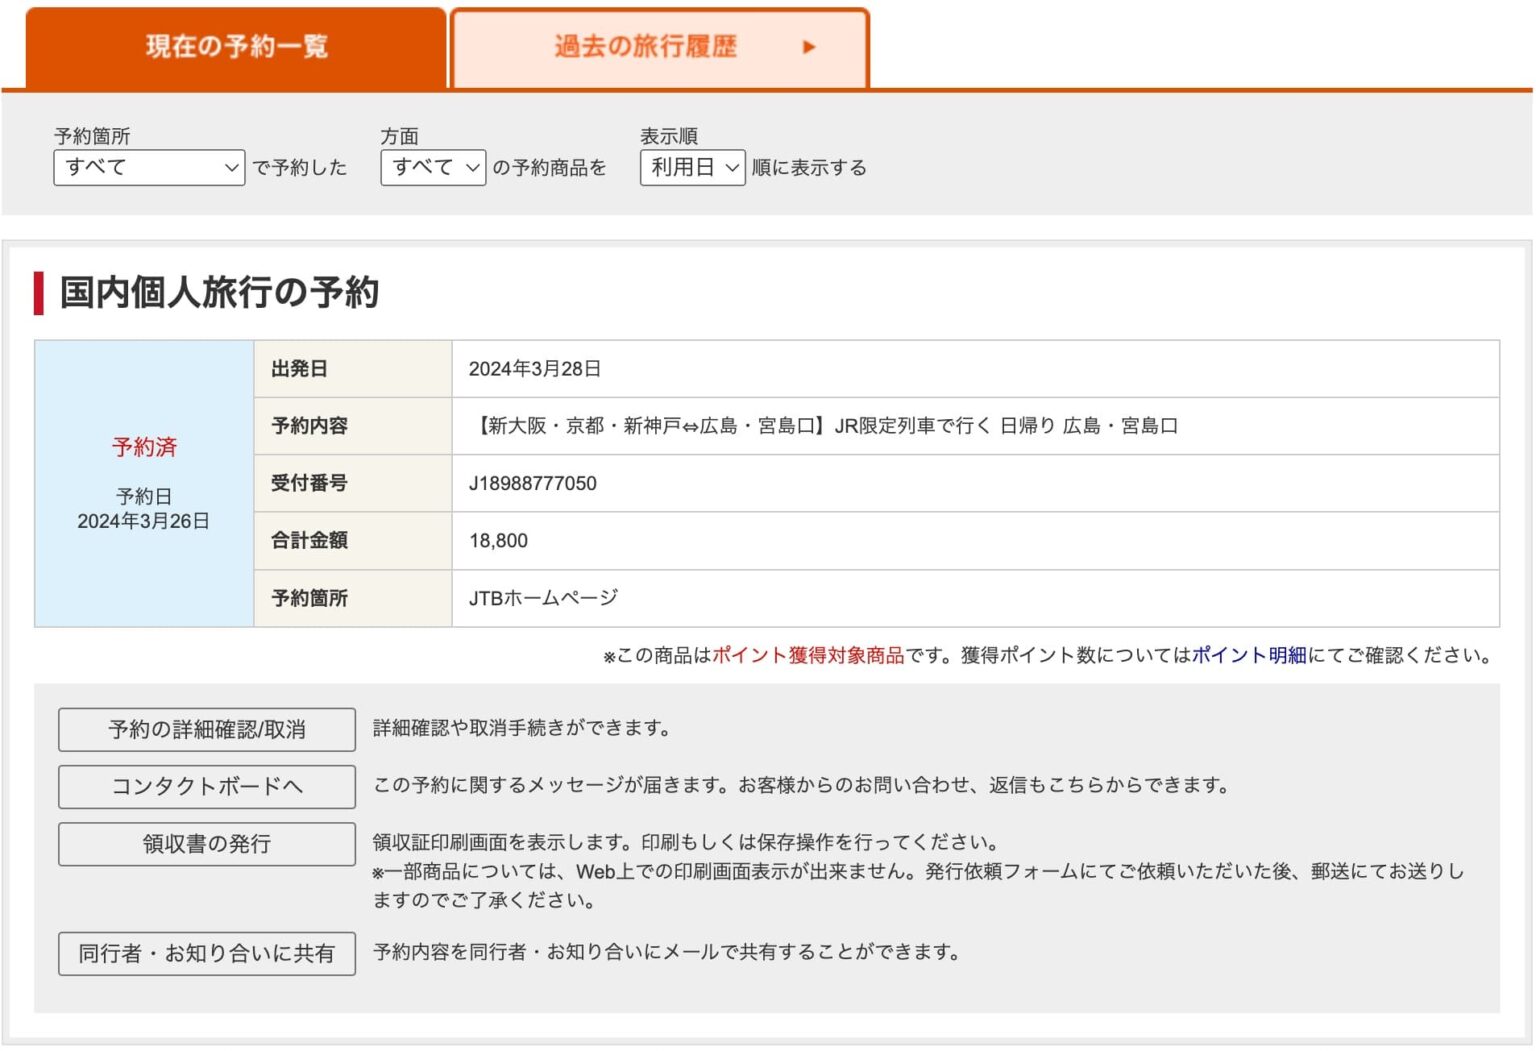
Task: Click the red 予約済 status label
Action: (x=144, y=447)
